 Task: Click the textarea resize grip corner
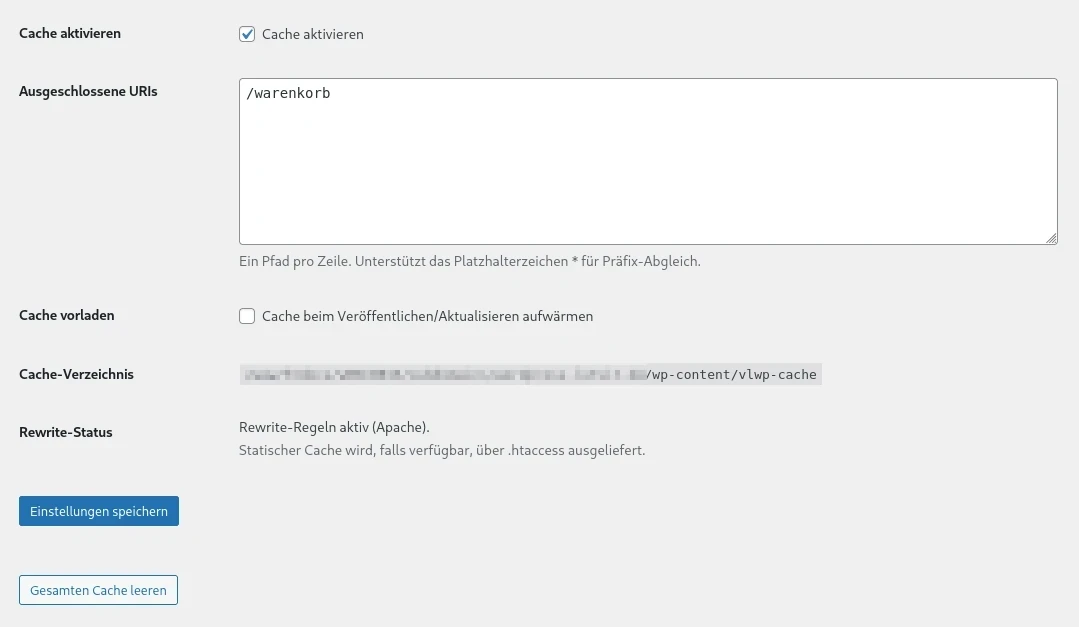point(1052,238)
